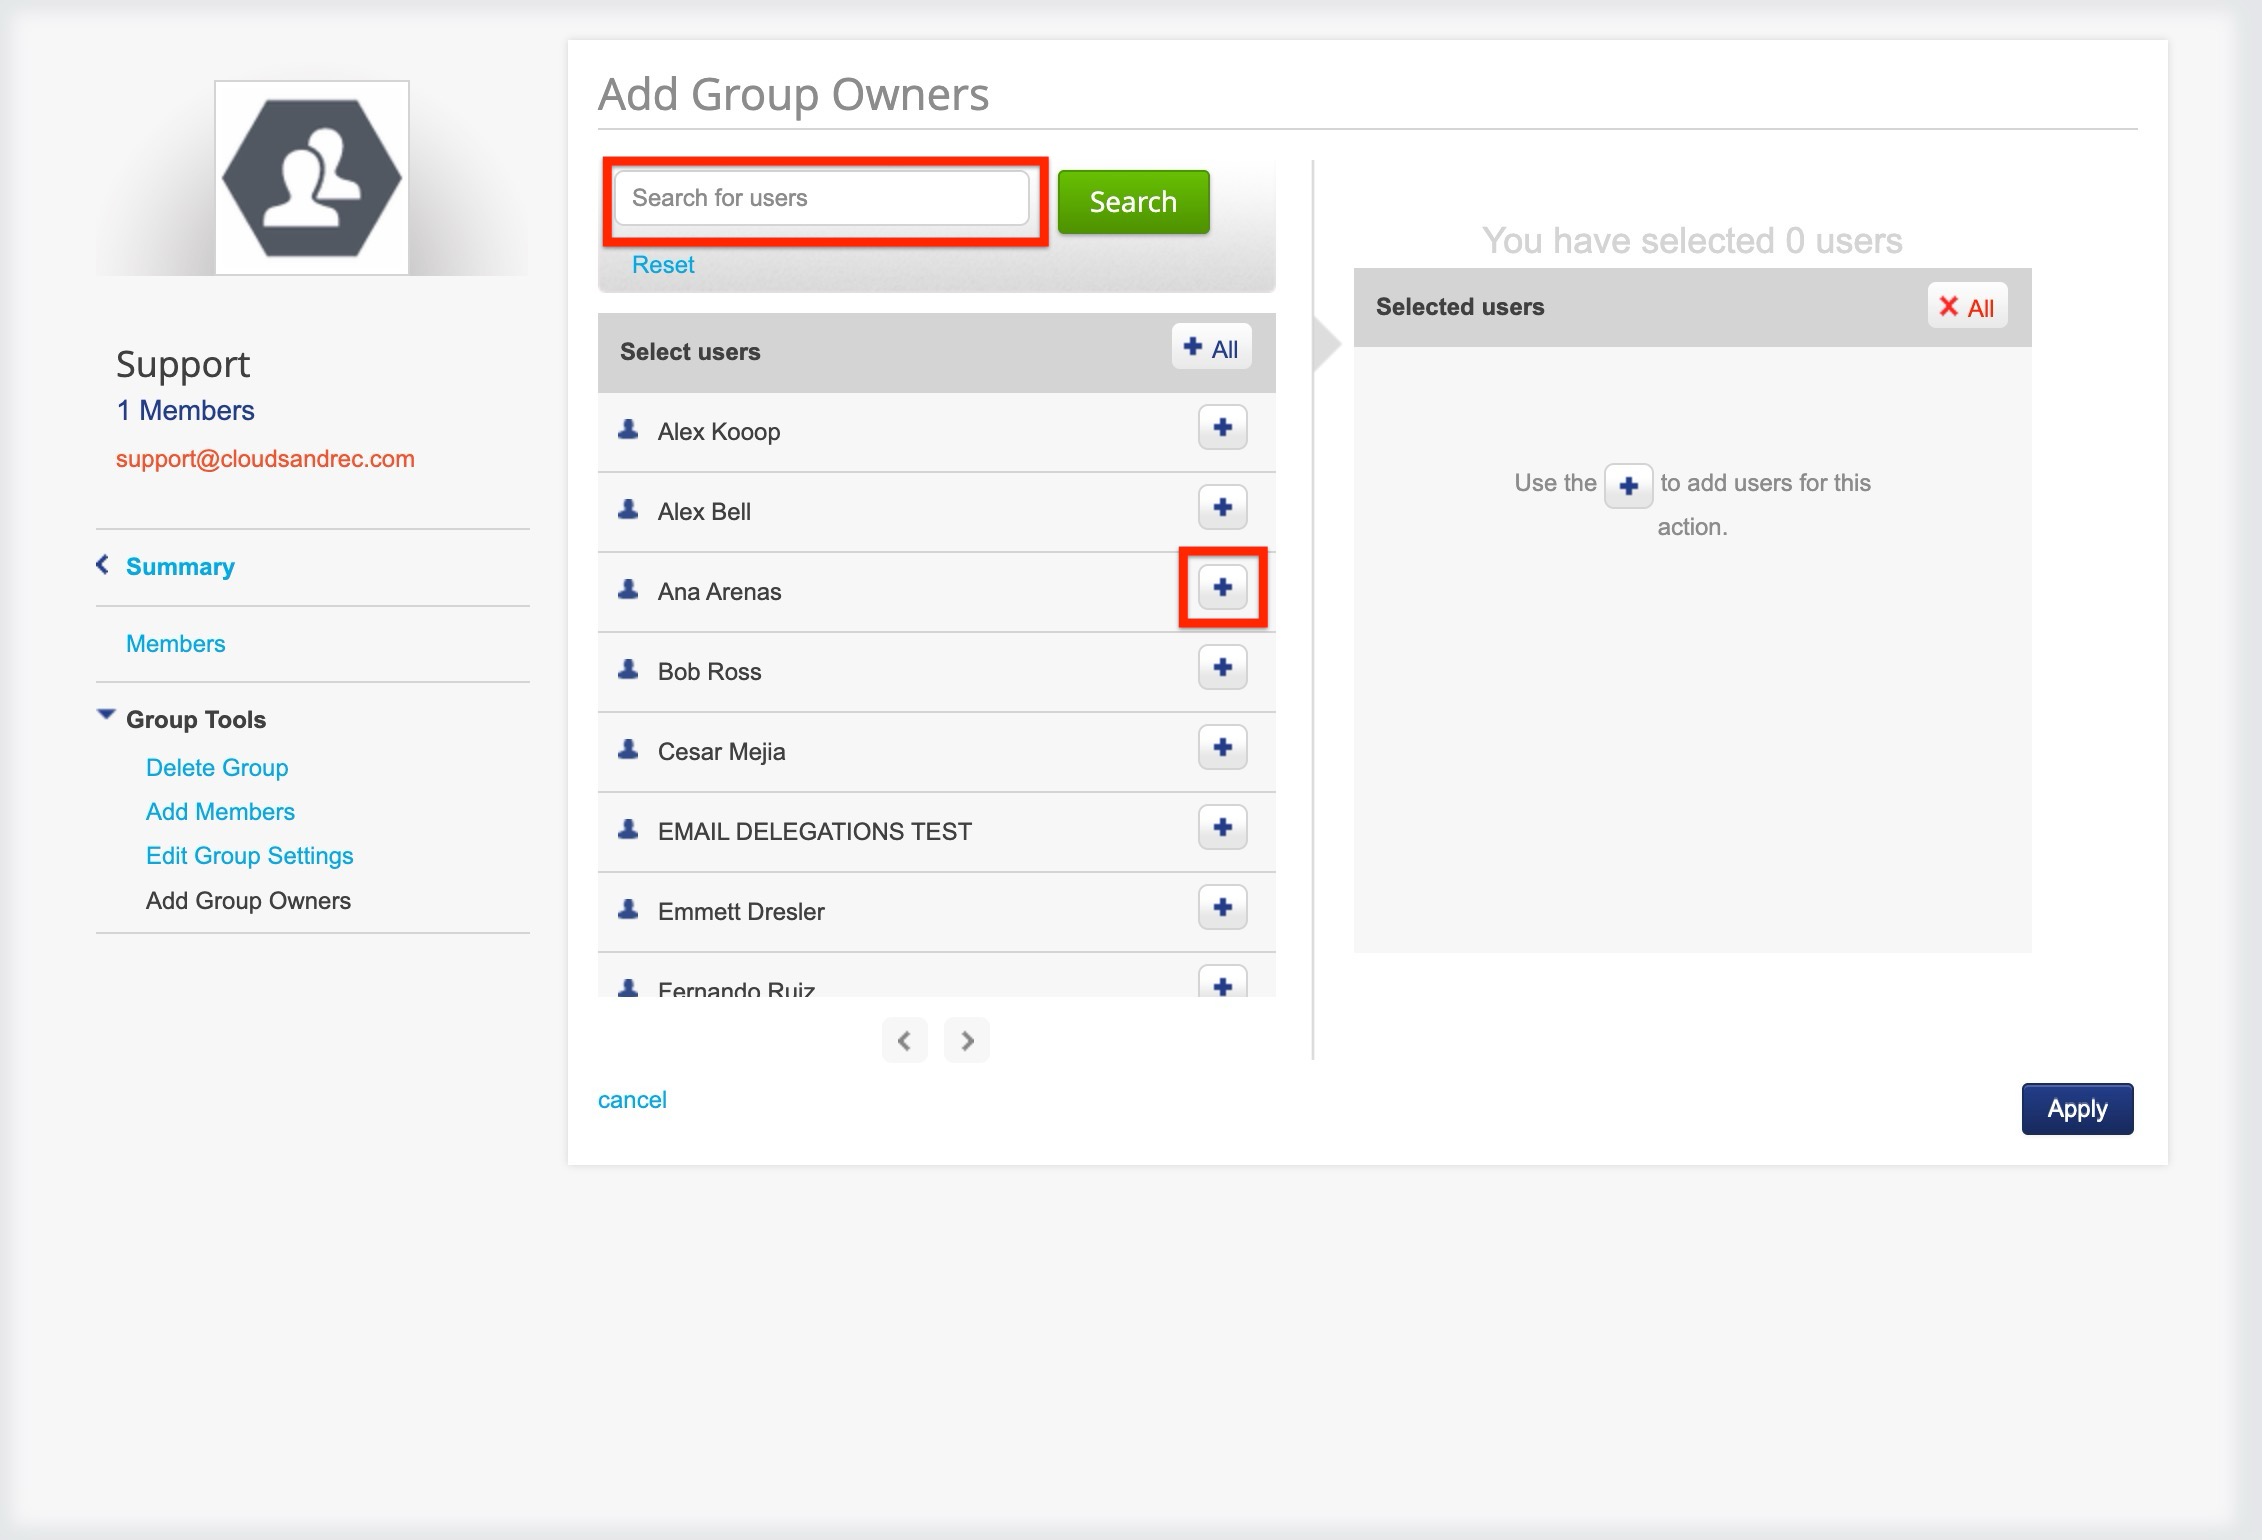
Task: Add Ana Arenas with plus icon
Action: tap(1222, 588)
